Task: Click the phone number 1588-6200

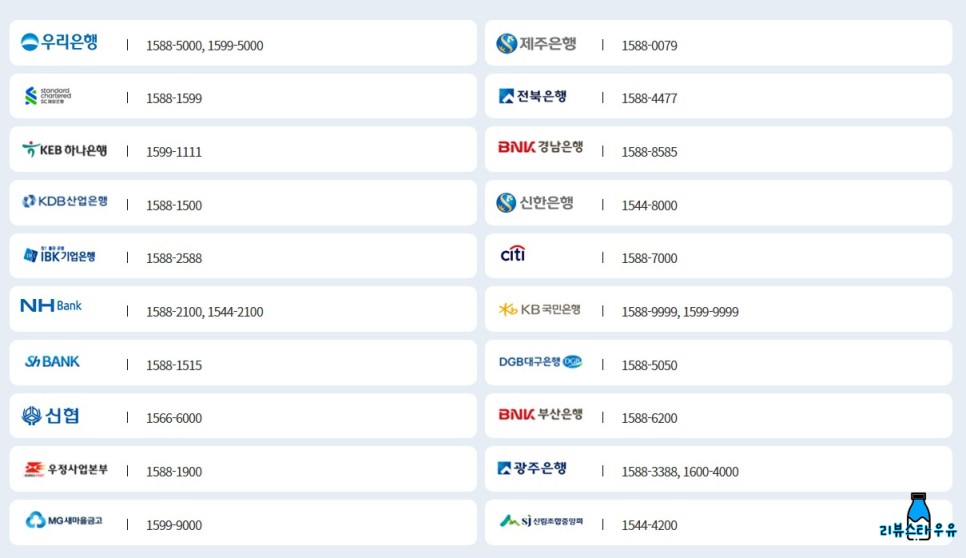Action: coord(649,418)
